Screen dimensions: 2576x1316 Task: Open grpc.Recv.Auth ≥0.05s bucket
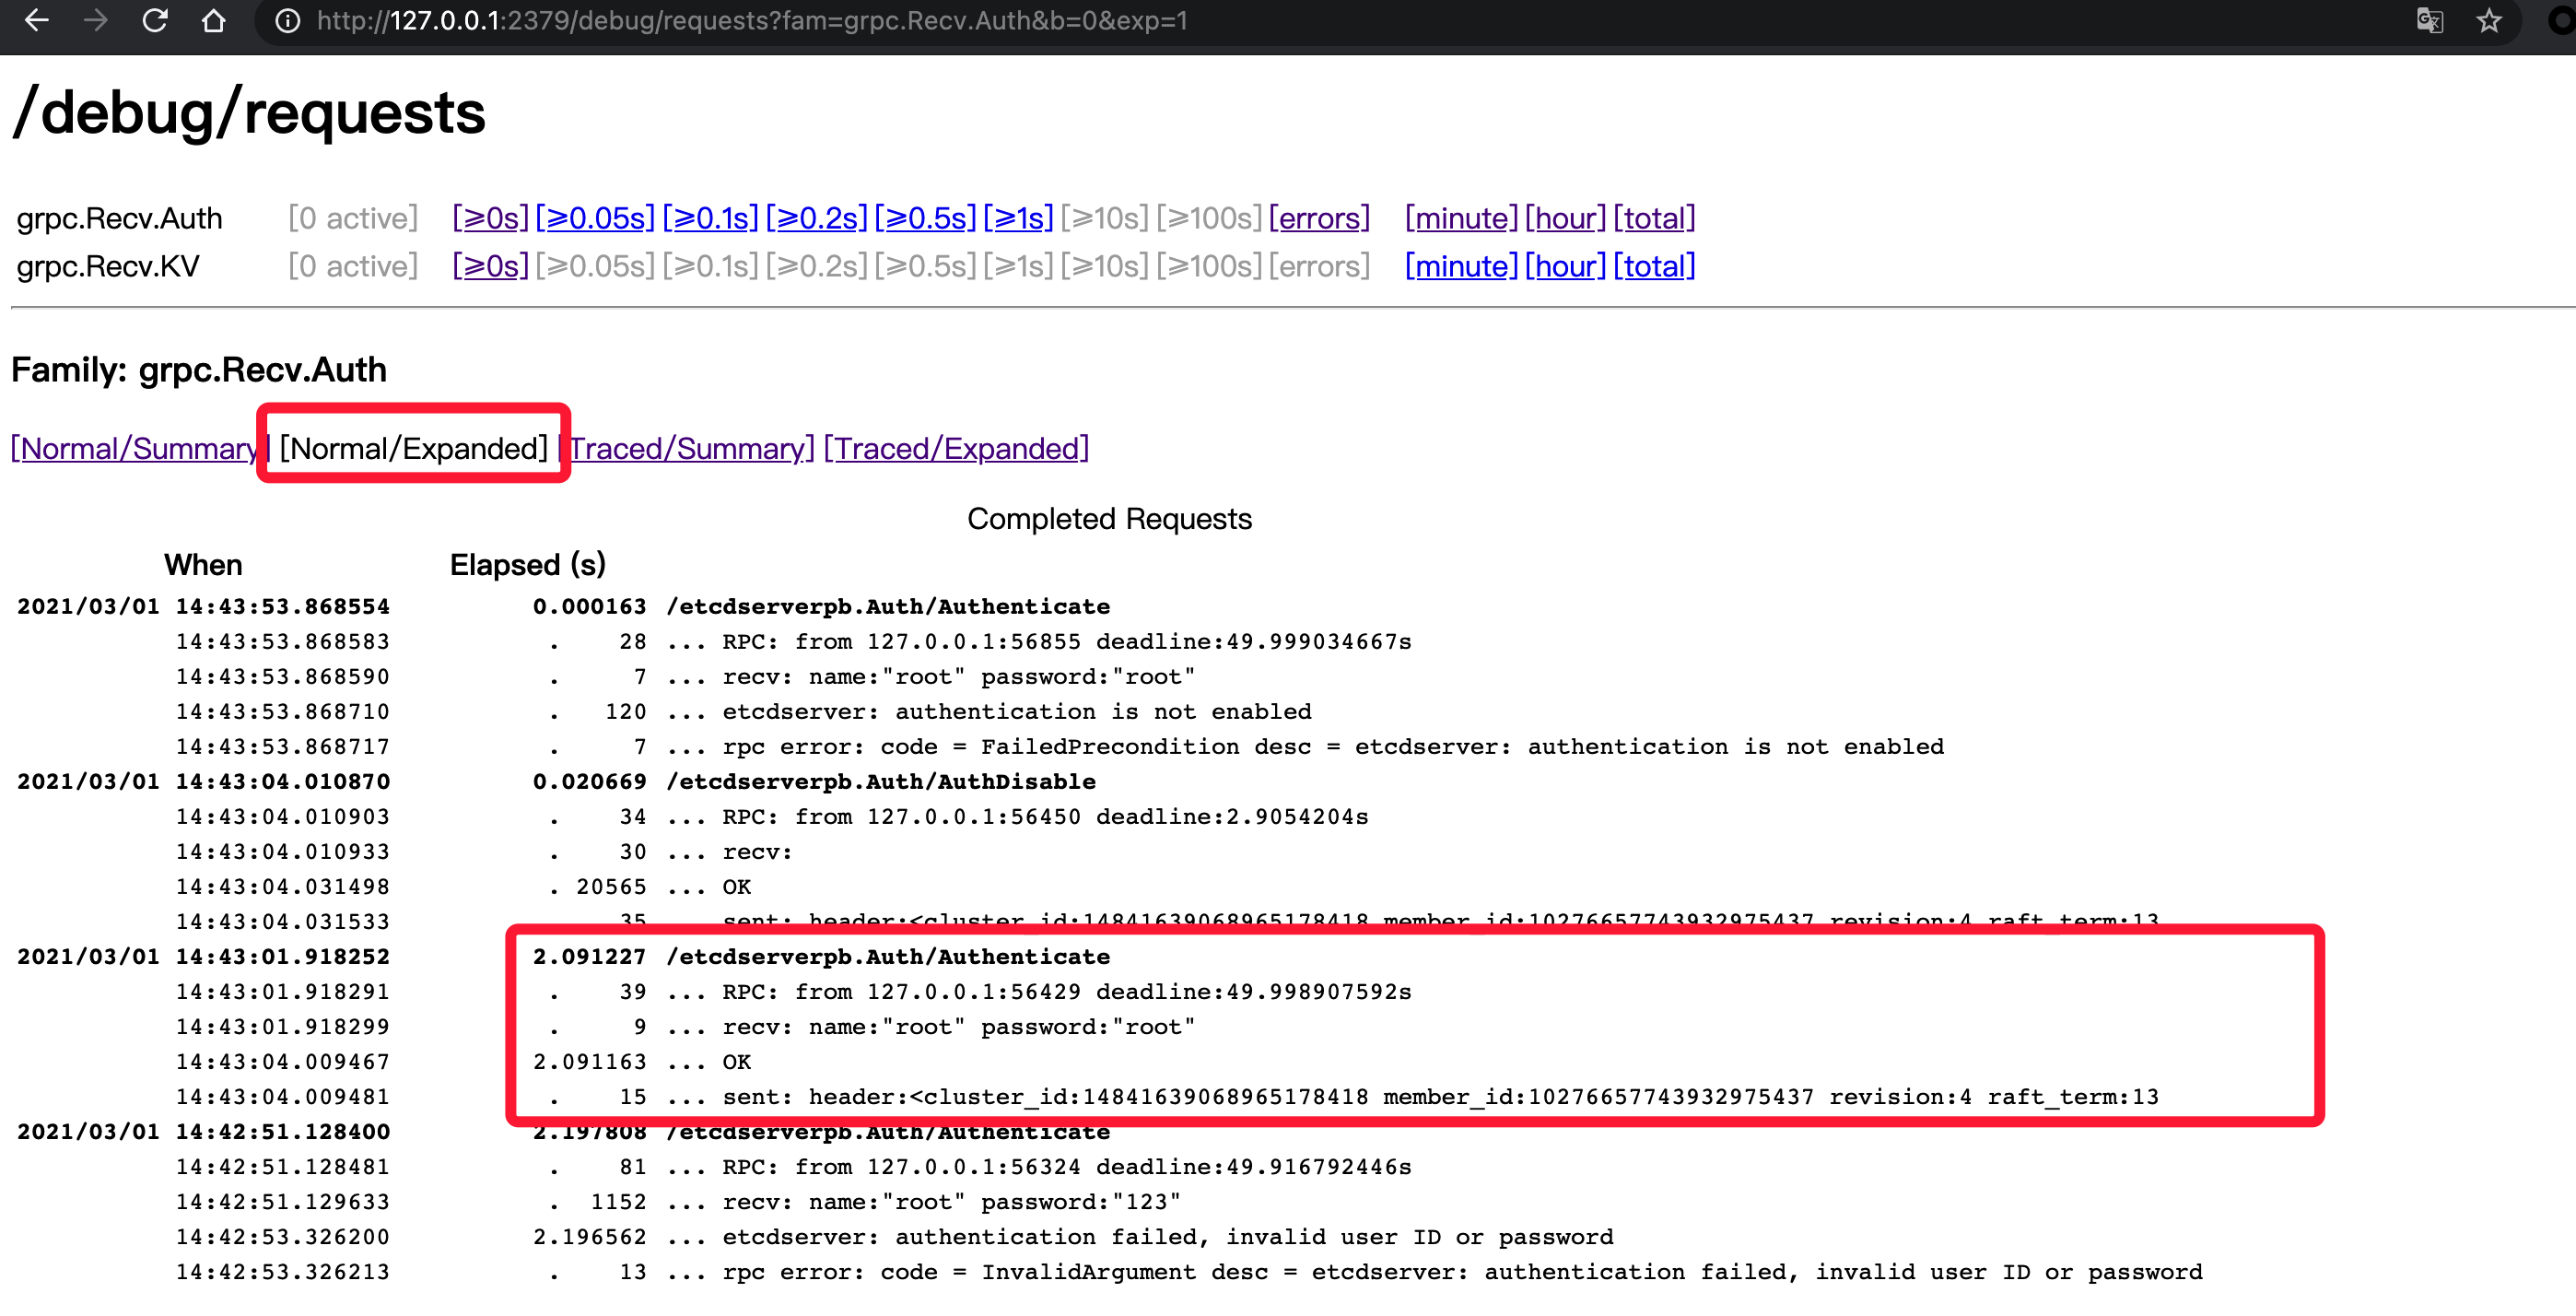pyautogui.click(x=595, y=218)
